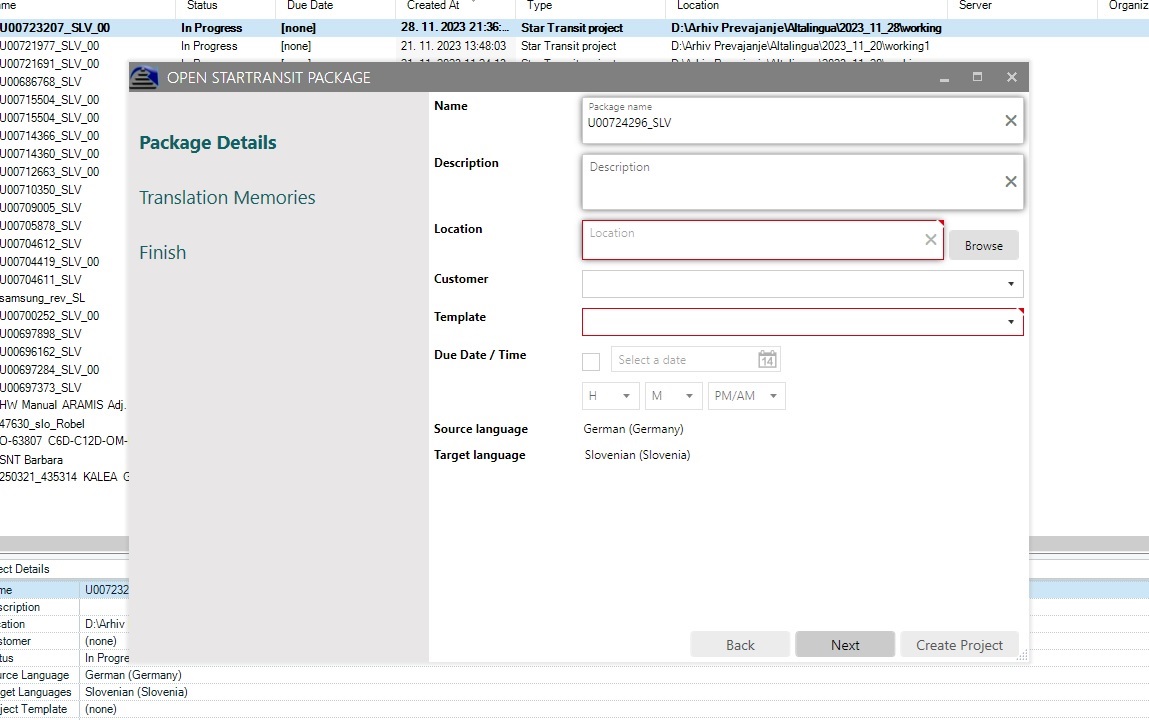Go to the Finish step
Image resolution: width=1149 pixels, height=720 pixels.
(162, 252)
